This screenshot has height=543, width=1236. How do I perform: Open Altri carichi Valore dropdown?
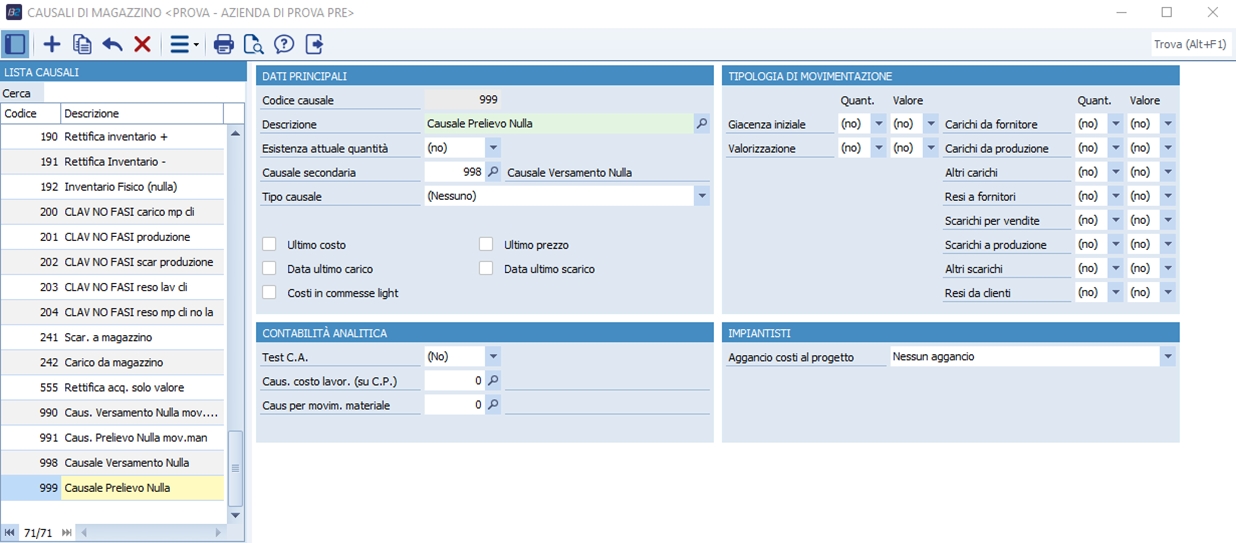pyautogui.click(x=1168, y=172)
